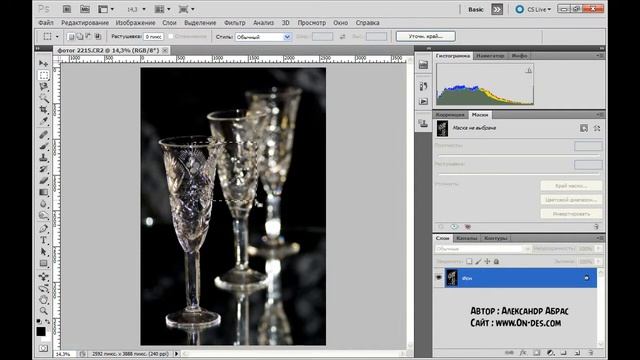The image size is (640, 360).
Task: Select the Dodge tool
Action: (x=44, y=215)
